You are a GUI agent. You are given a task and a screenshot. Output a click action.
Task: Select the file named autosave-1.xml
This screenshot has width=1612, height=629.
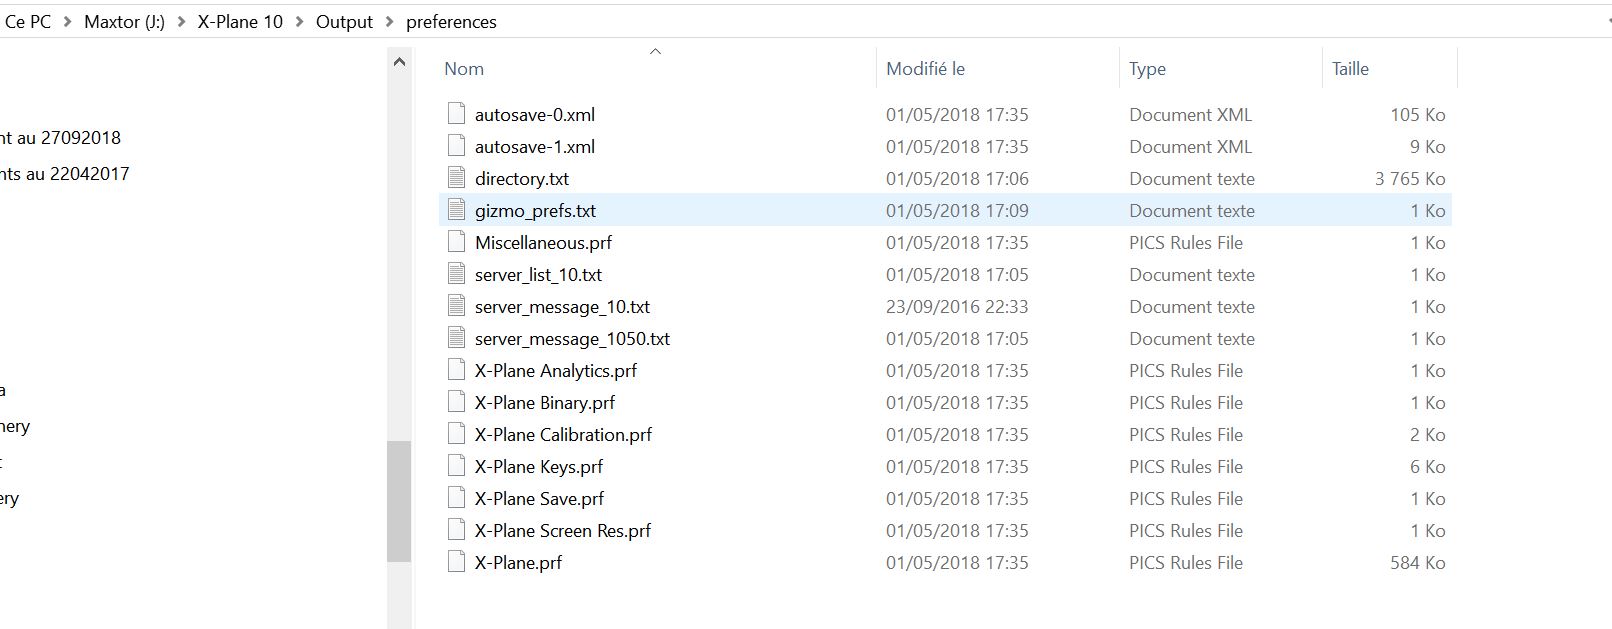pyautogui.click(x=535, y=147)
